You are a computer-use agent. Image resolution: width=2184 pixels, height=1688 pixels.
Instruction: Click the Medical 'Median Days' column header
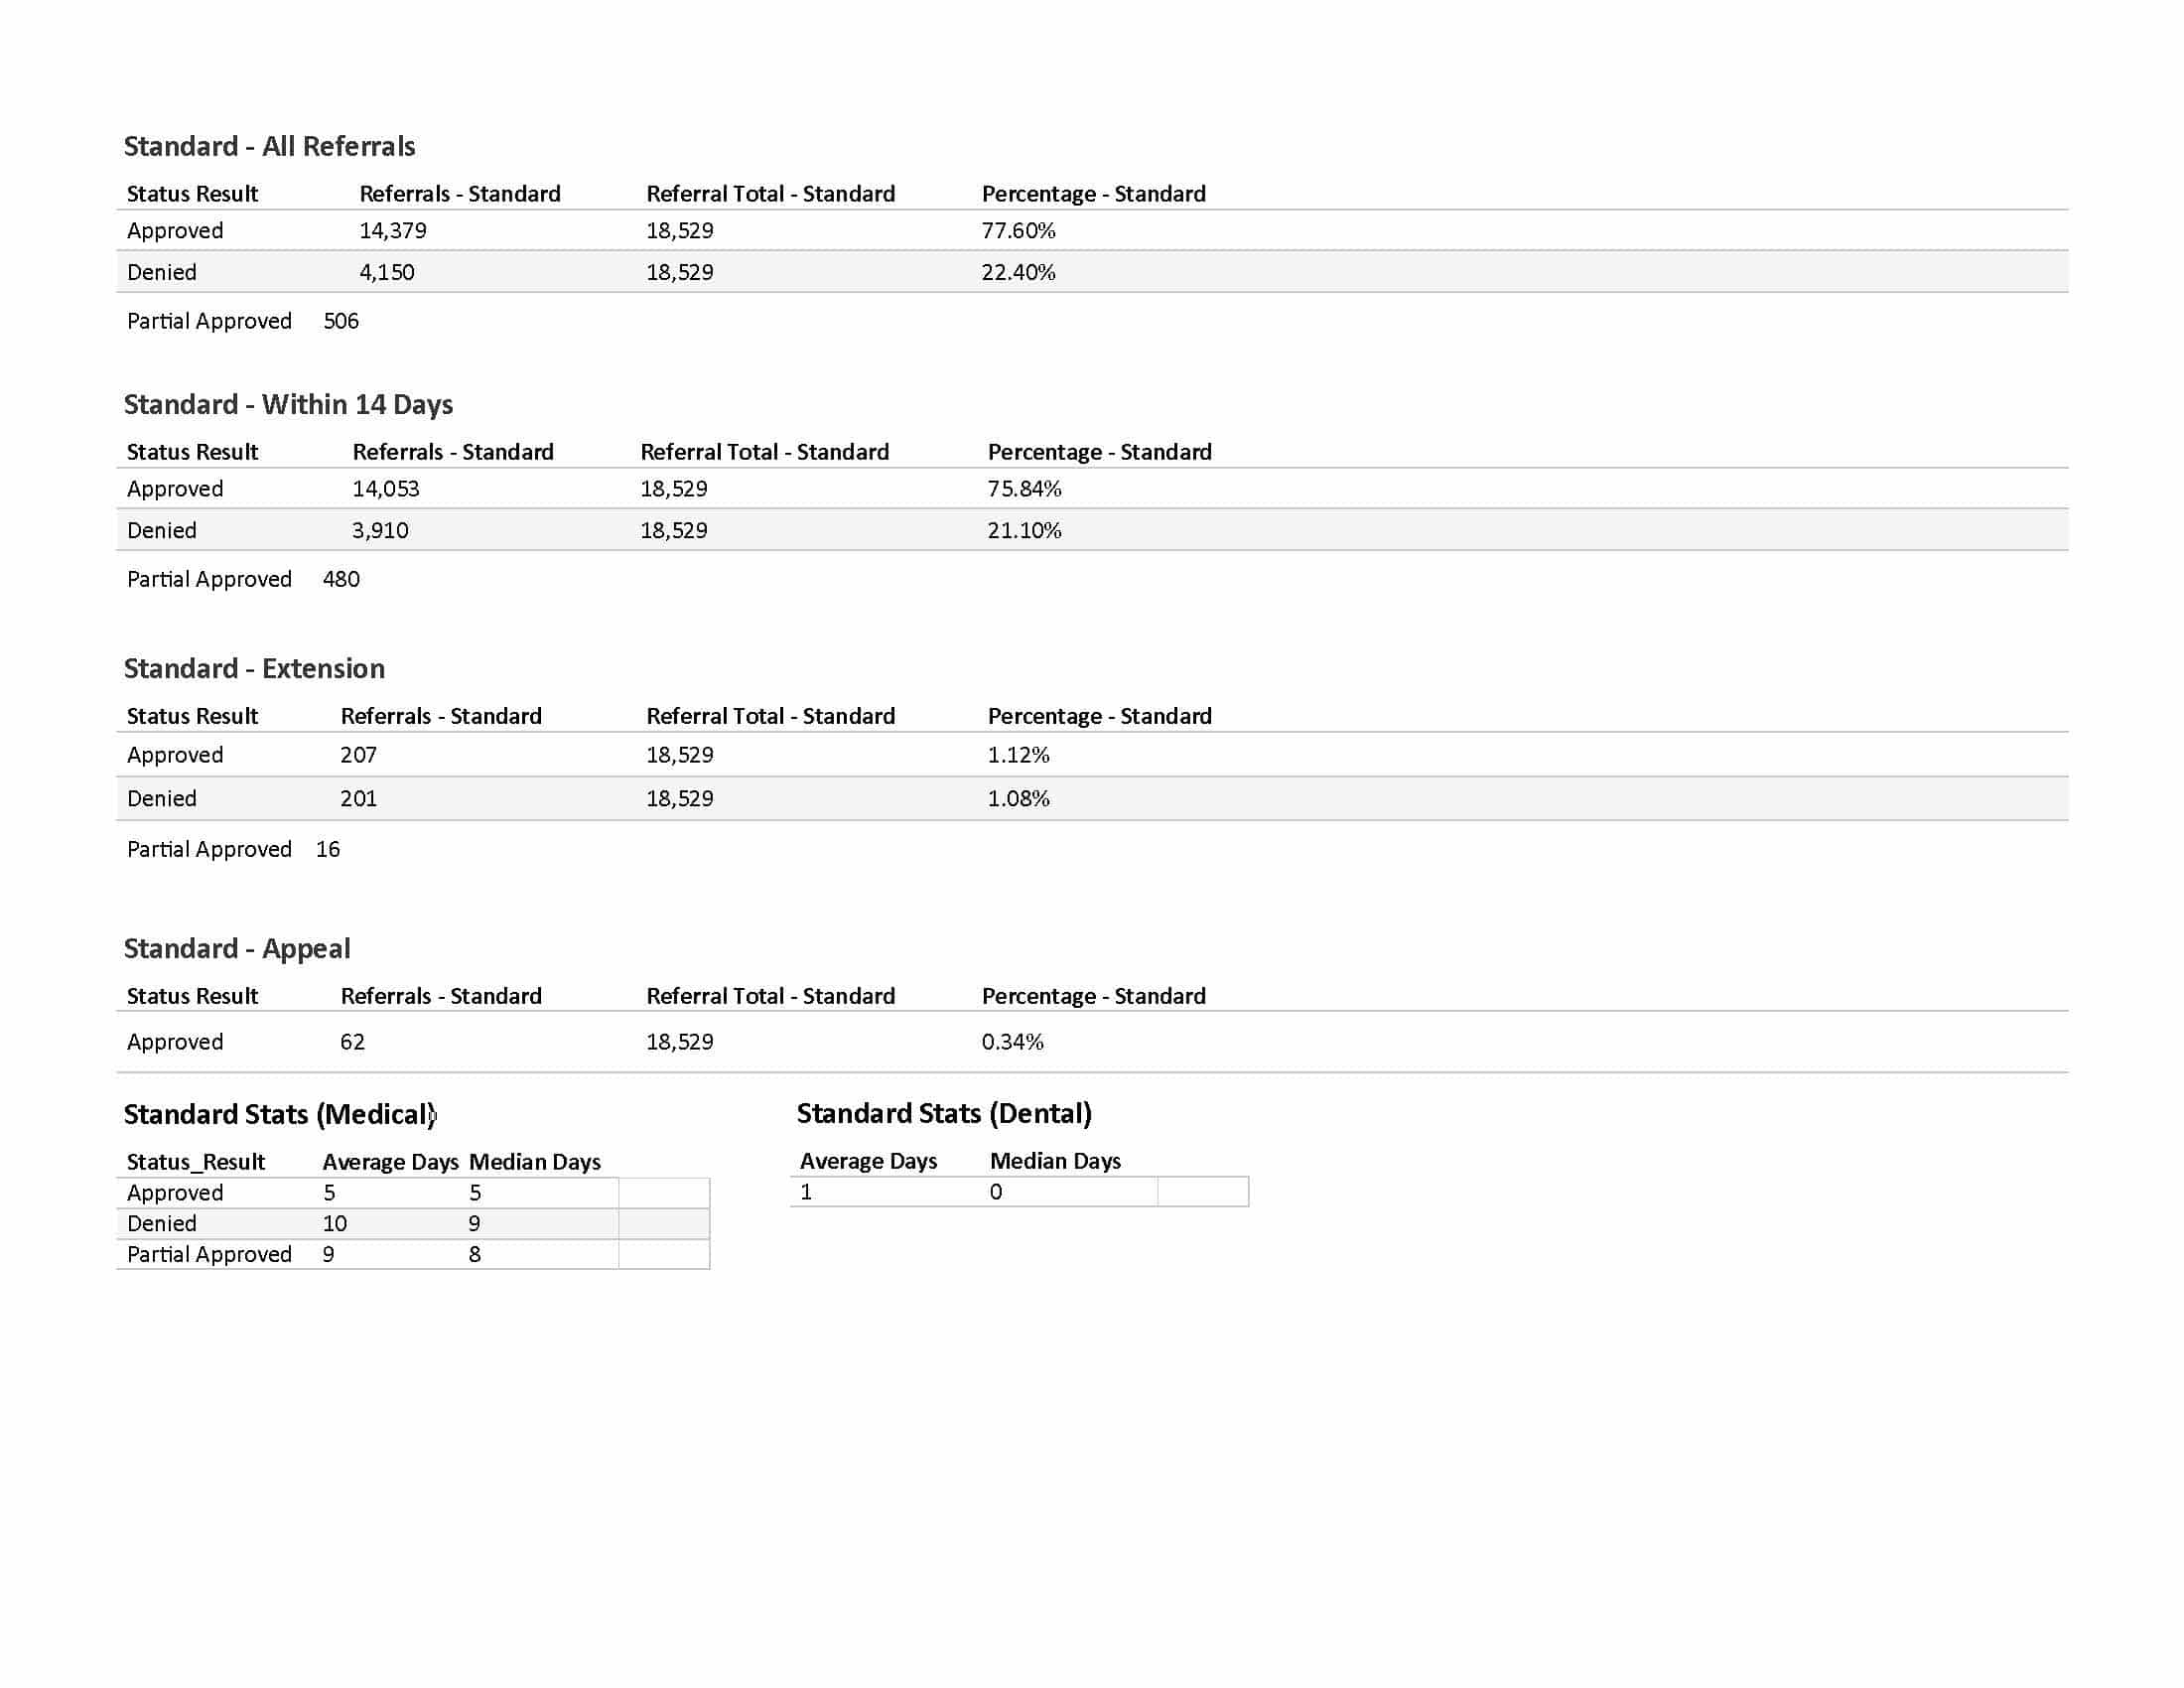point(534,1161)
